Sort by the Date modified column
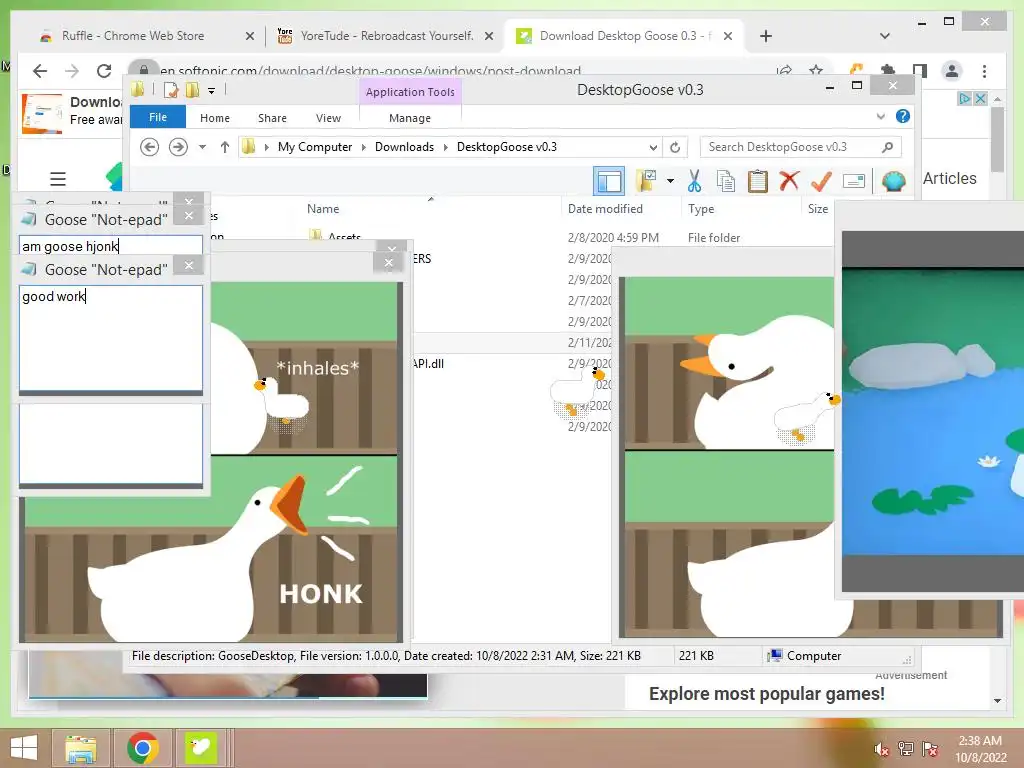The width and height of the screenshot is (1024, 768). [605, 209]
